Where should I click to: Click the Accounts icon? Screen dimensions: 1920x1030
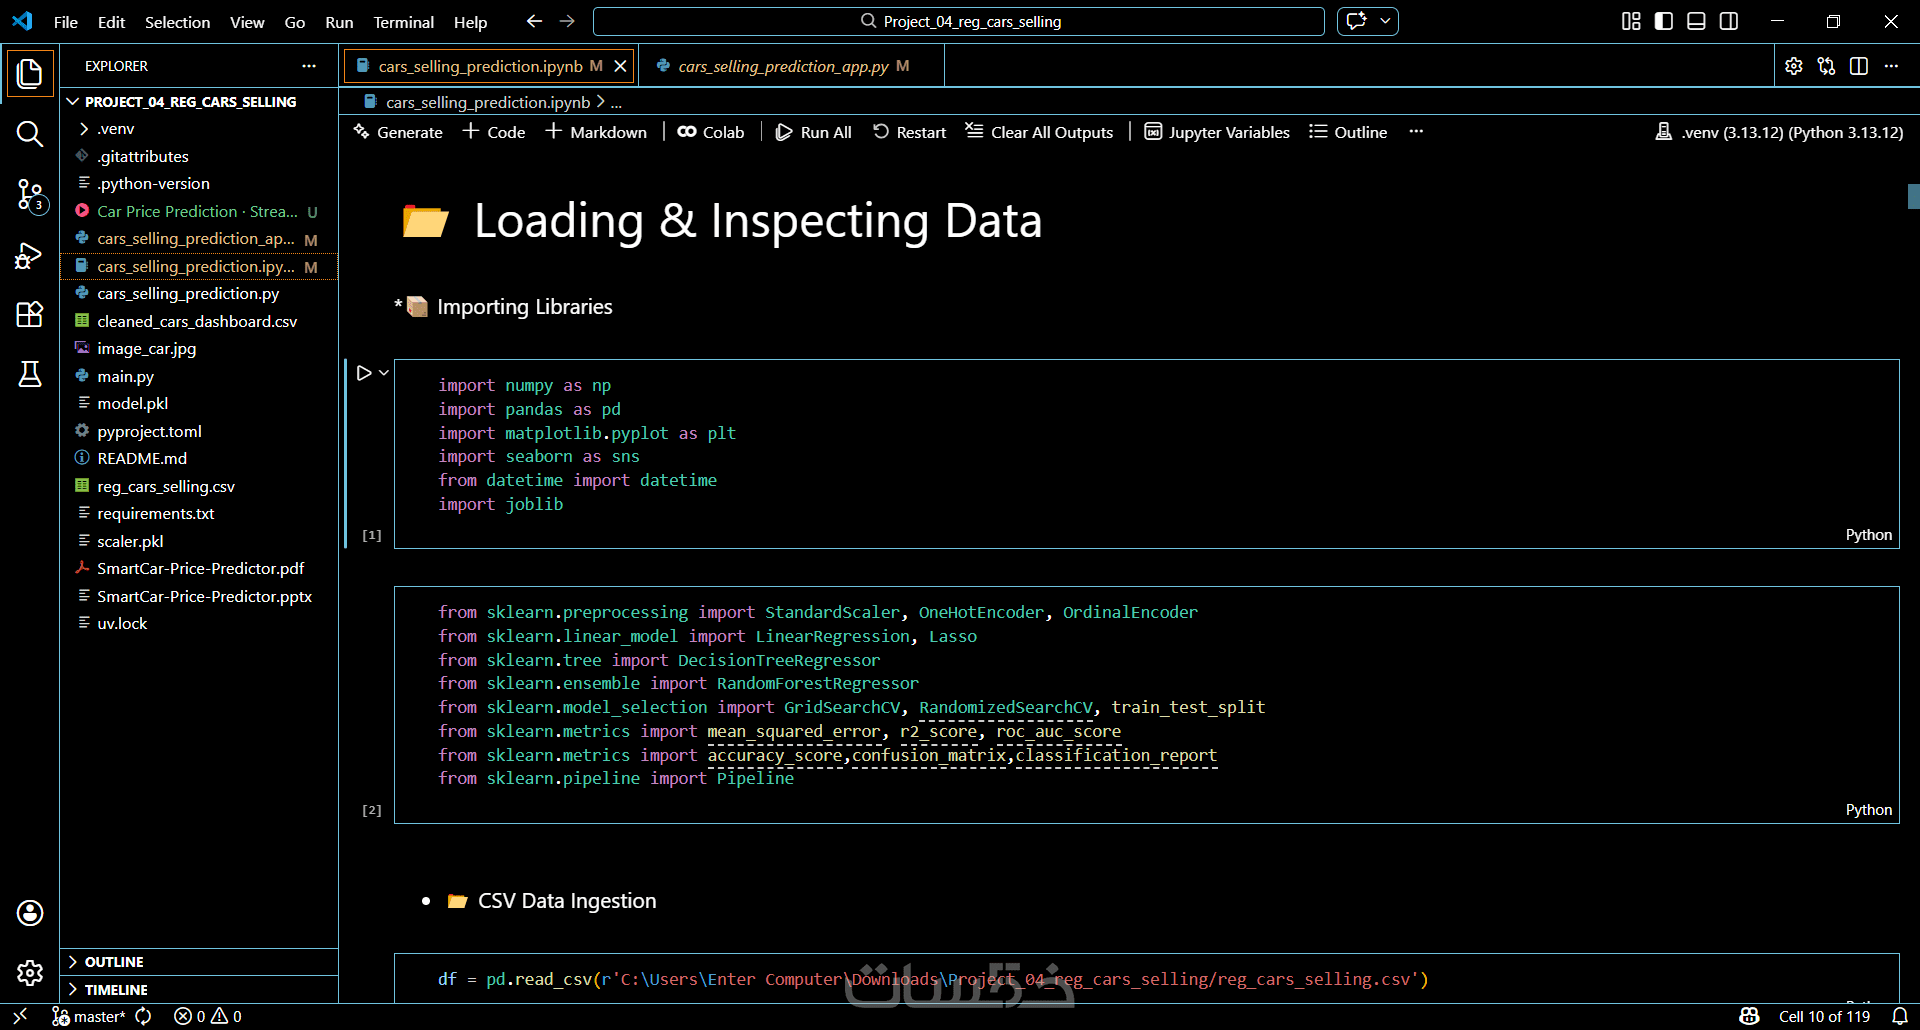tap(30, 912)
